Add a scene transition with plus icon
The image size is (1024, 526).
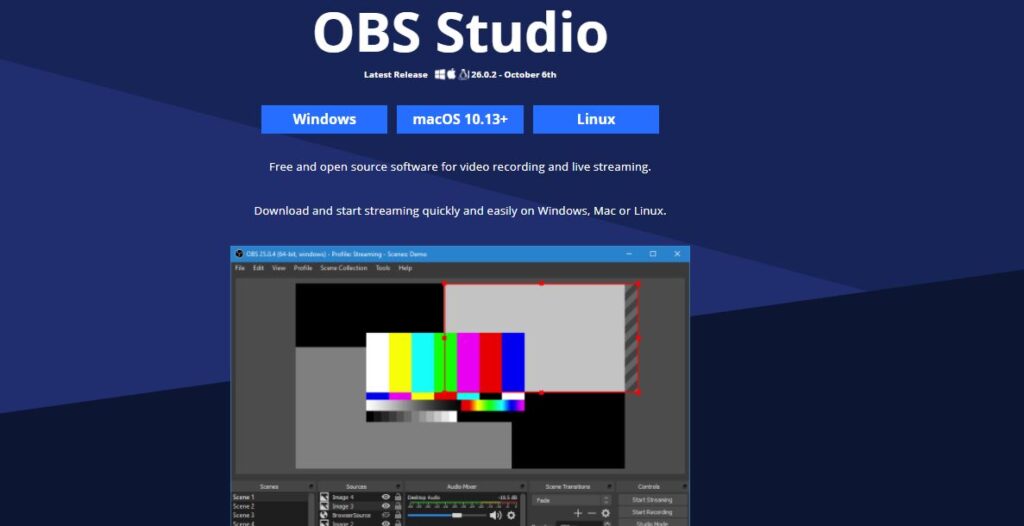coord(577,513)
